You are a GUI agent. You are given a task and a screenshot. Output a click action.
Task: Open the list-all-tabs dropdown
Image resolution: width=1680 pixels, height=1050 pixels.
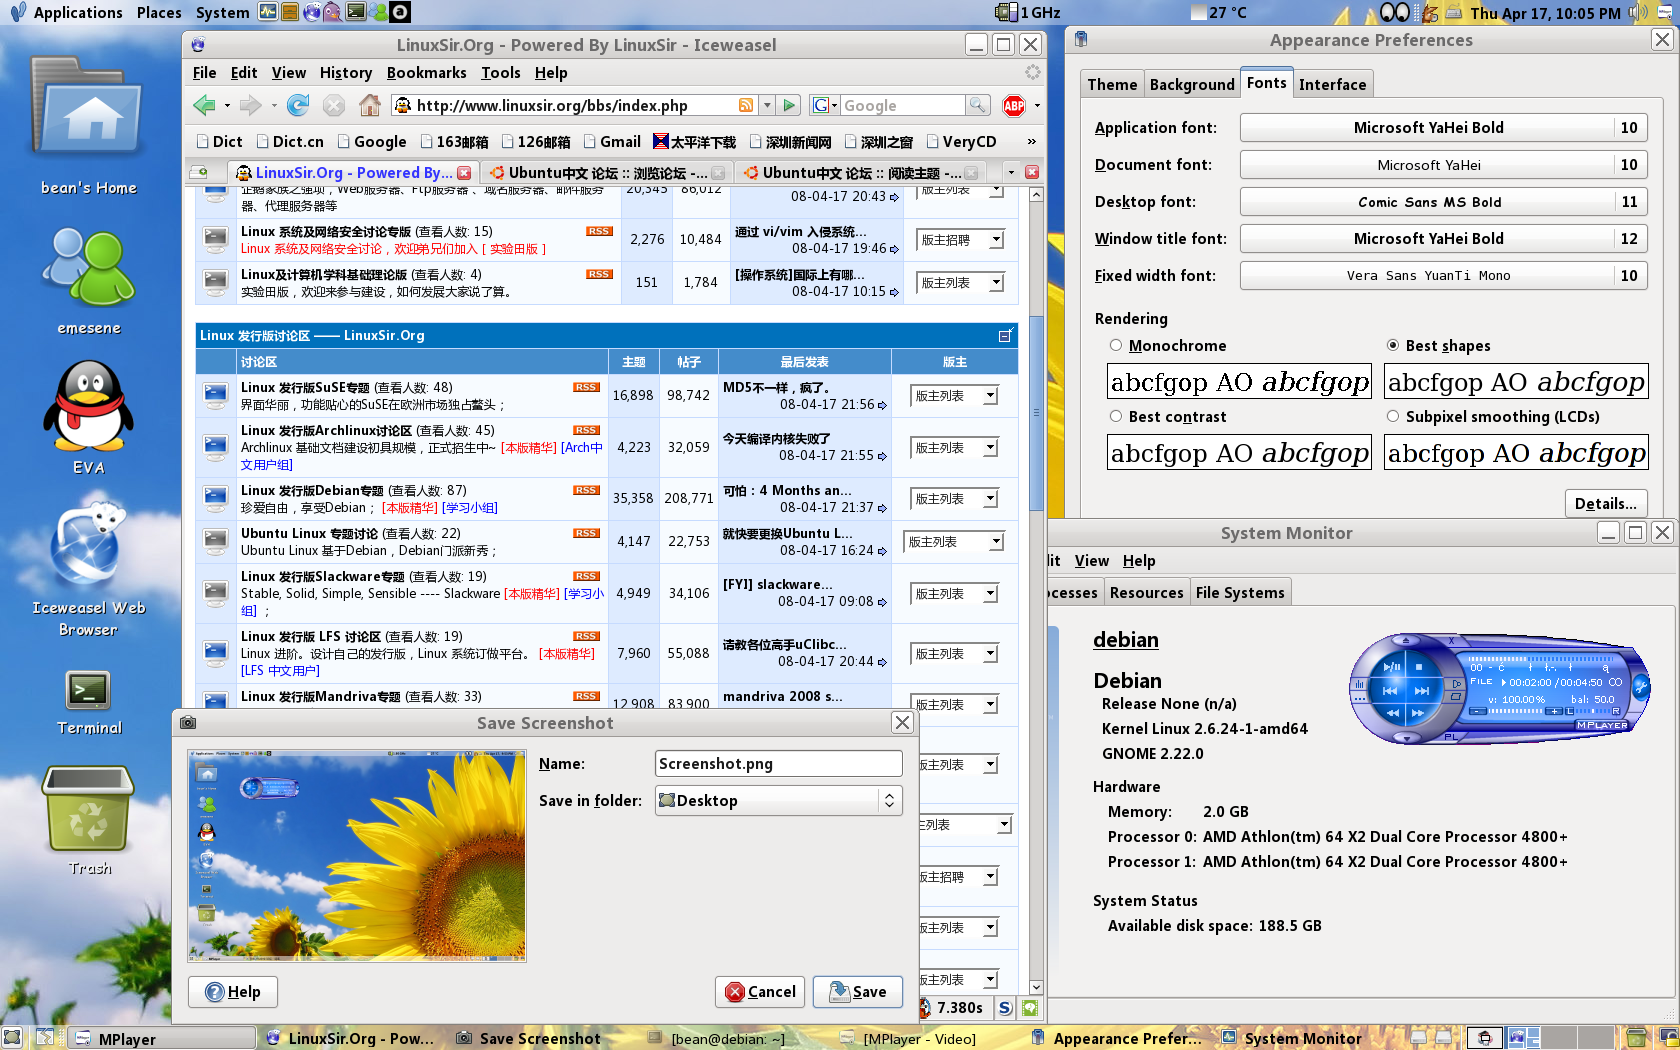pos(1011,172)
